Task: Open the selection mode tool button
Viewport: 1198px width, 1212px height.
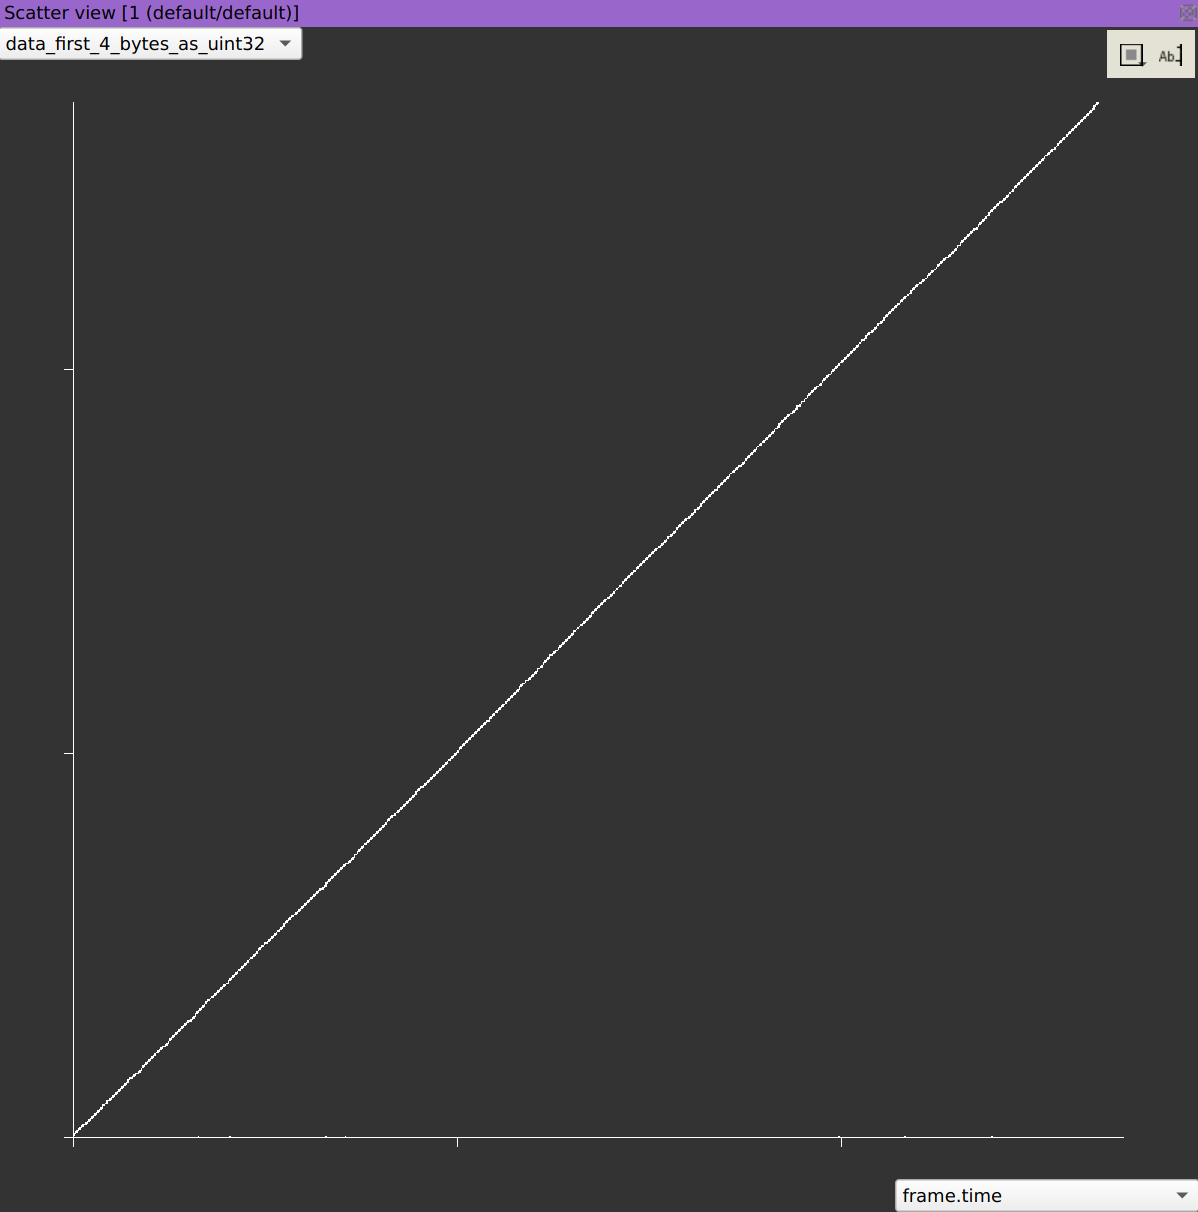Action: click(x=1131, y=55)
